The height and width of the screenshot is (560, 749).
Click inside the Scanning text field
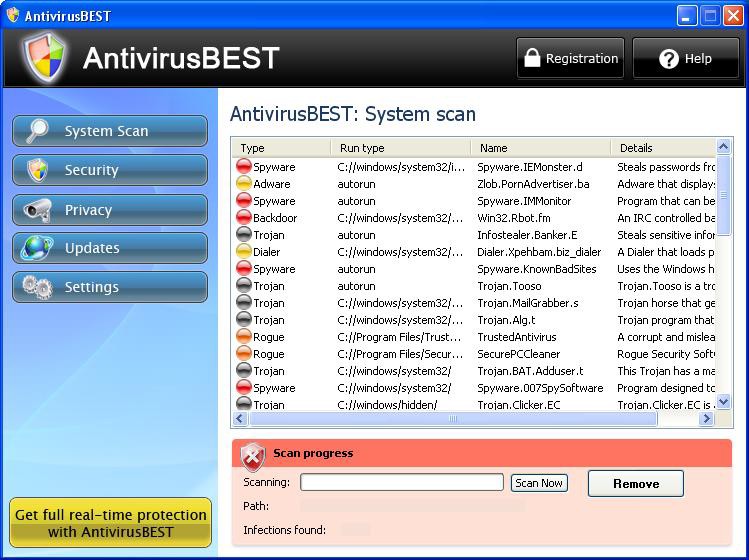pyautogui.click(x=401, y=482)
